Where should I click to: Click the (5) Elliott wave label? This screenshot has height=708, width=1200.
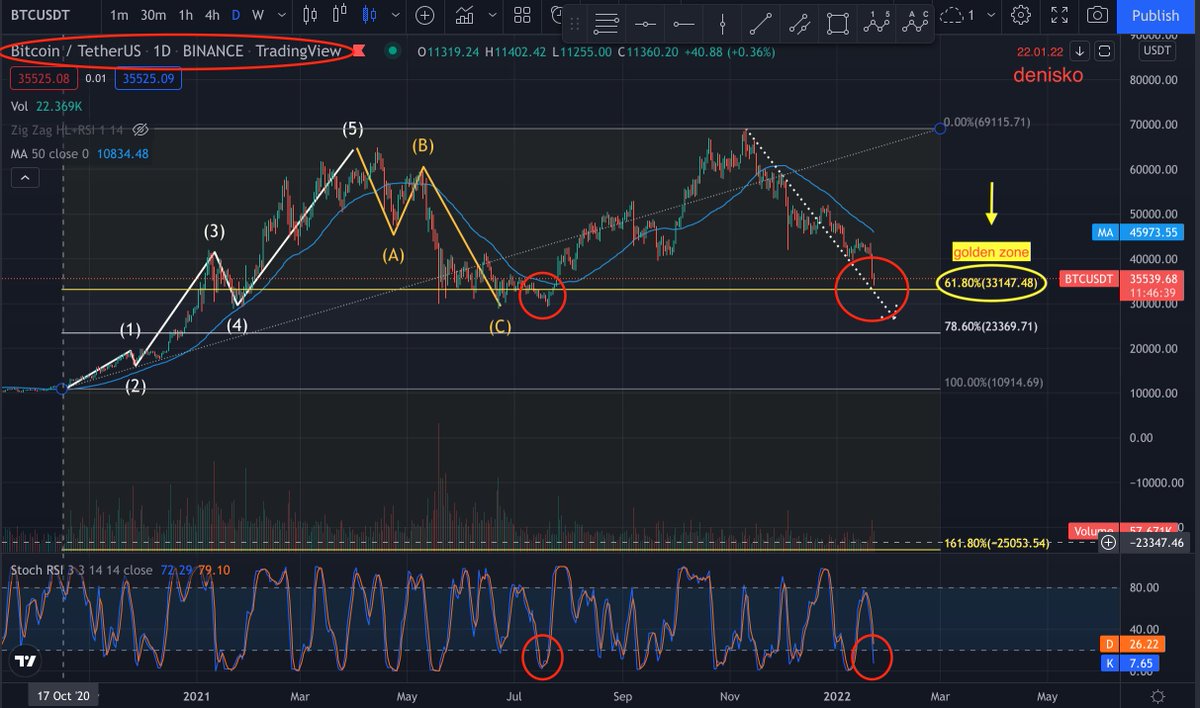(352, 128)
